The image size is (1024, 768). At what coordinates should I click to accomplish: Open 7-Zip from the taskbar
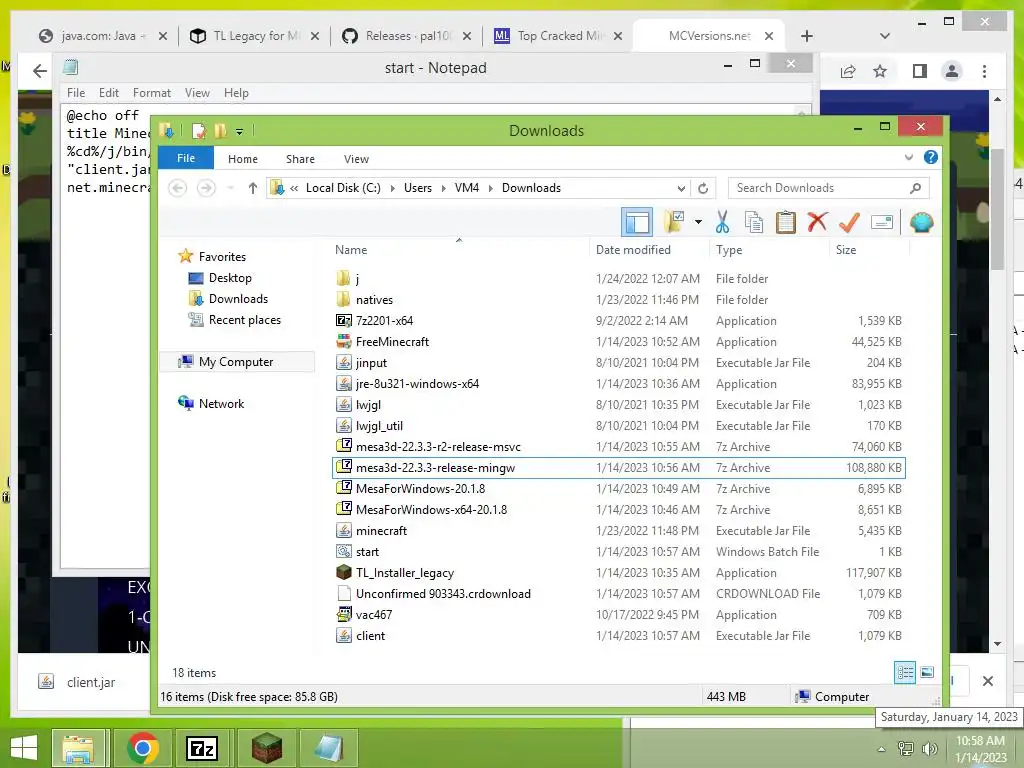[201, 748]
